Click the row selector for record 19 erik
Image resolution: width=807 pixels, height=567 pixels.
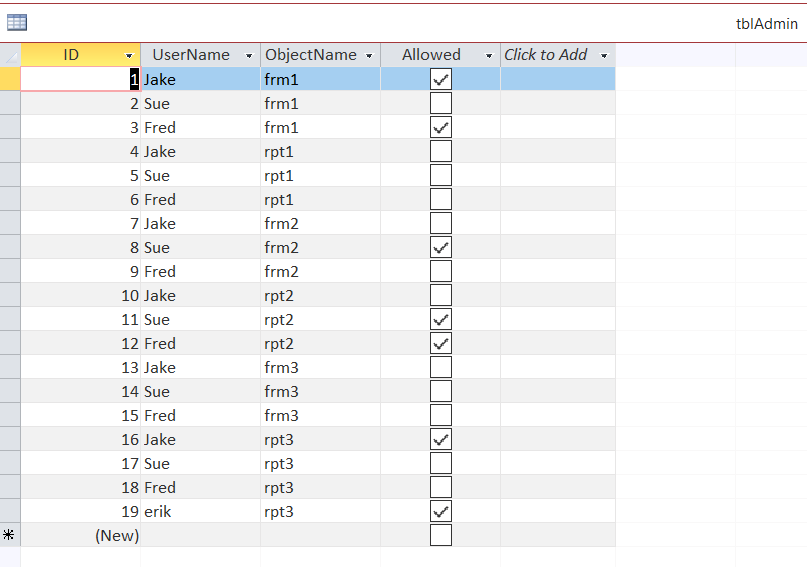(x=10, y=511)
